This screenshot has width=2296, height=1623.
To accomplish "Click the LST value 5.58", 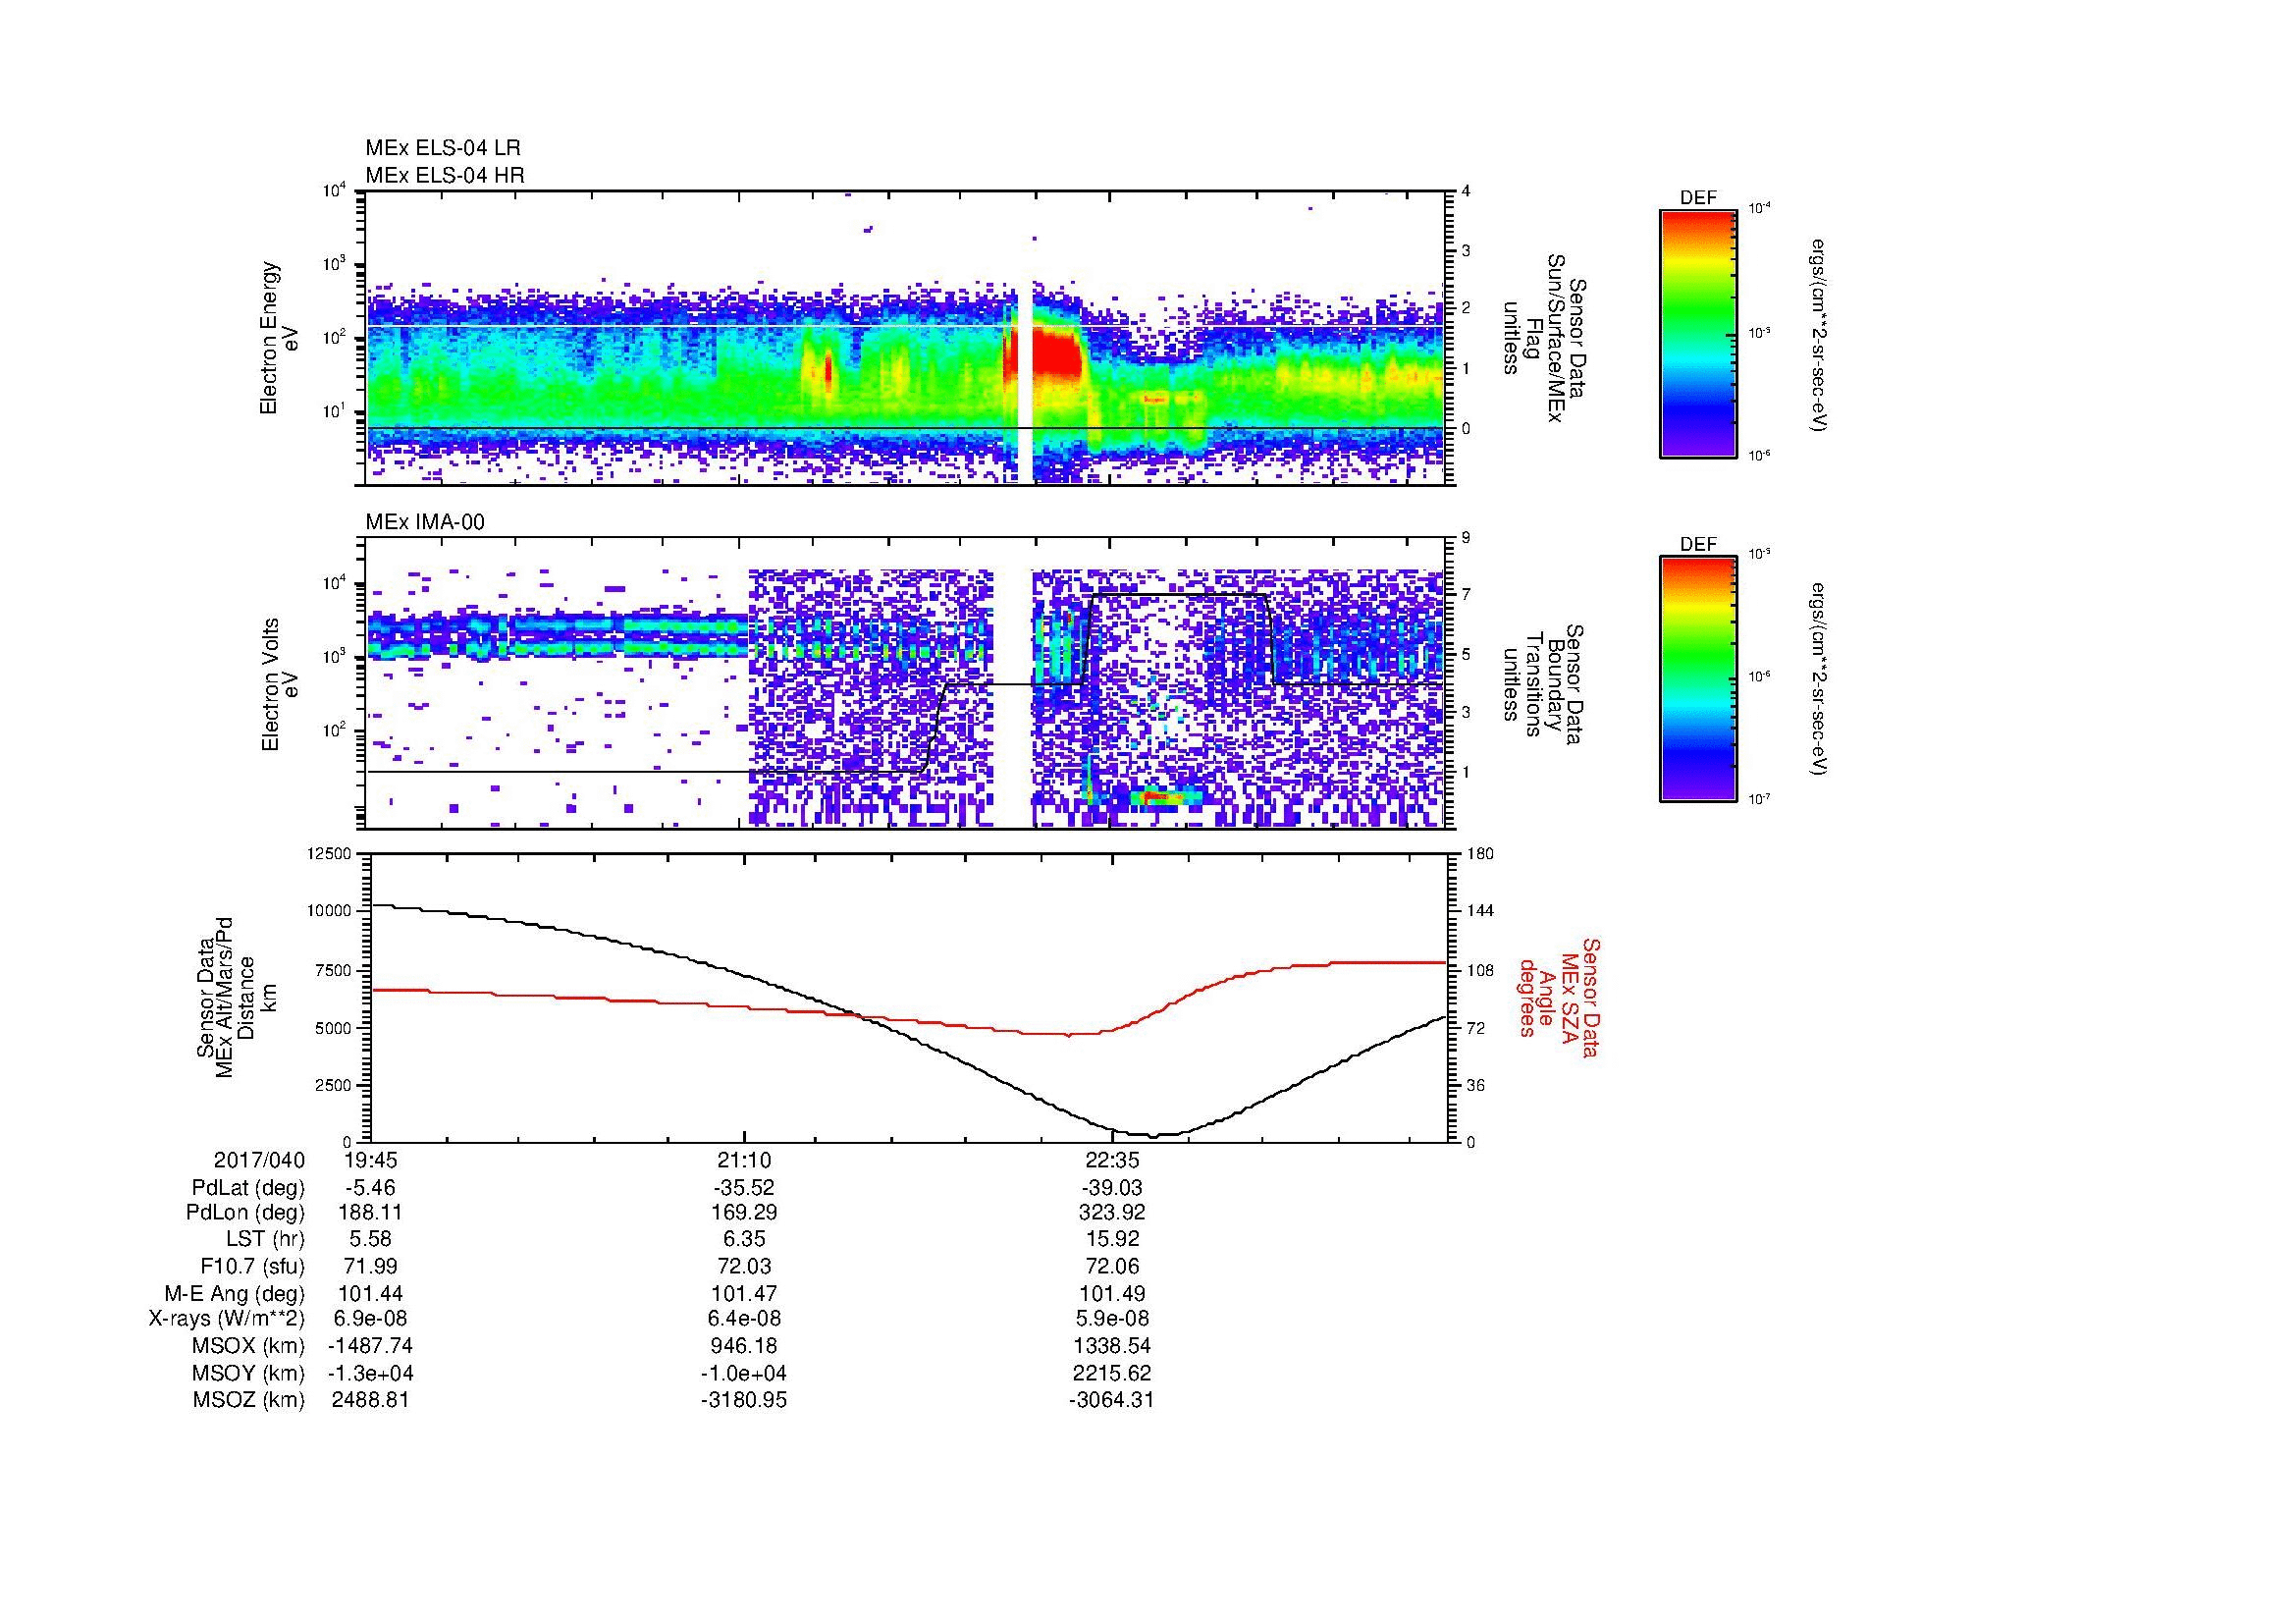I will coord(370,1240).
